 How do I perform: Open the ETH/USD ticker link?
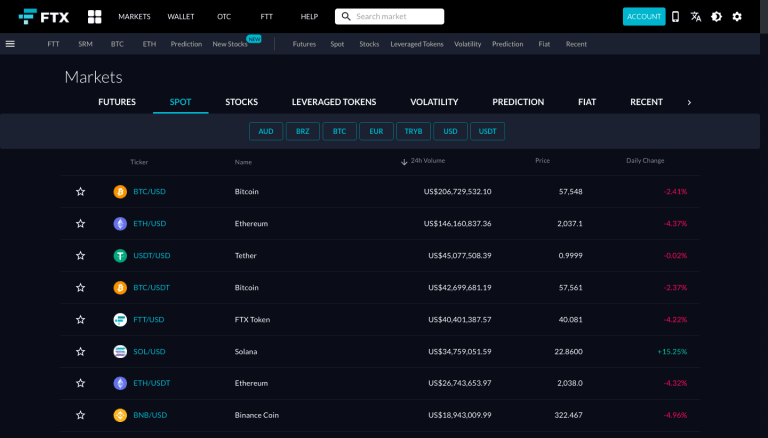coord(149,224)
